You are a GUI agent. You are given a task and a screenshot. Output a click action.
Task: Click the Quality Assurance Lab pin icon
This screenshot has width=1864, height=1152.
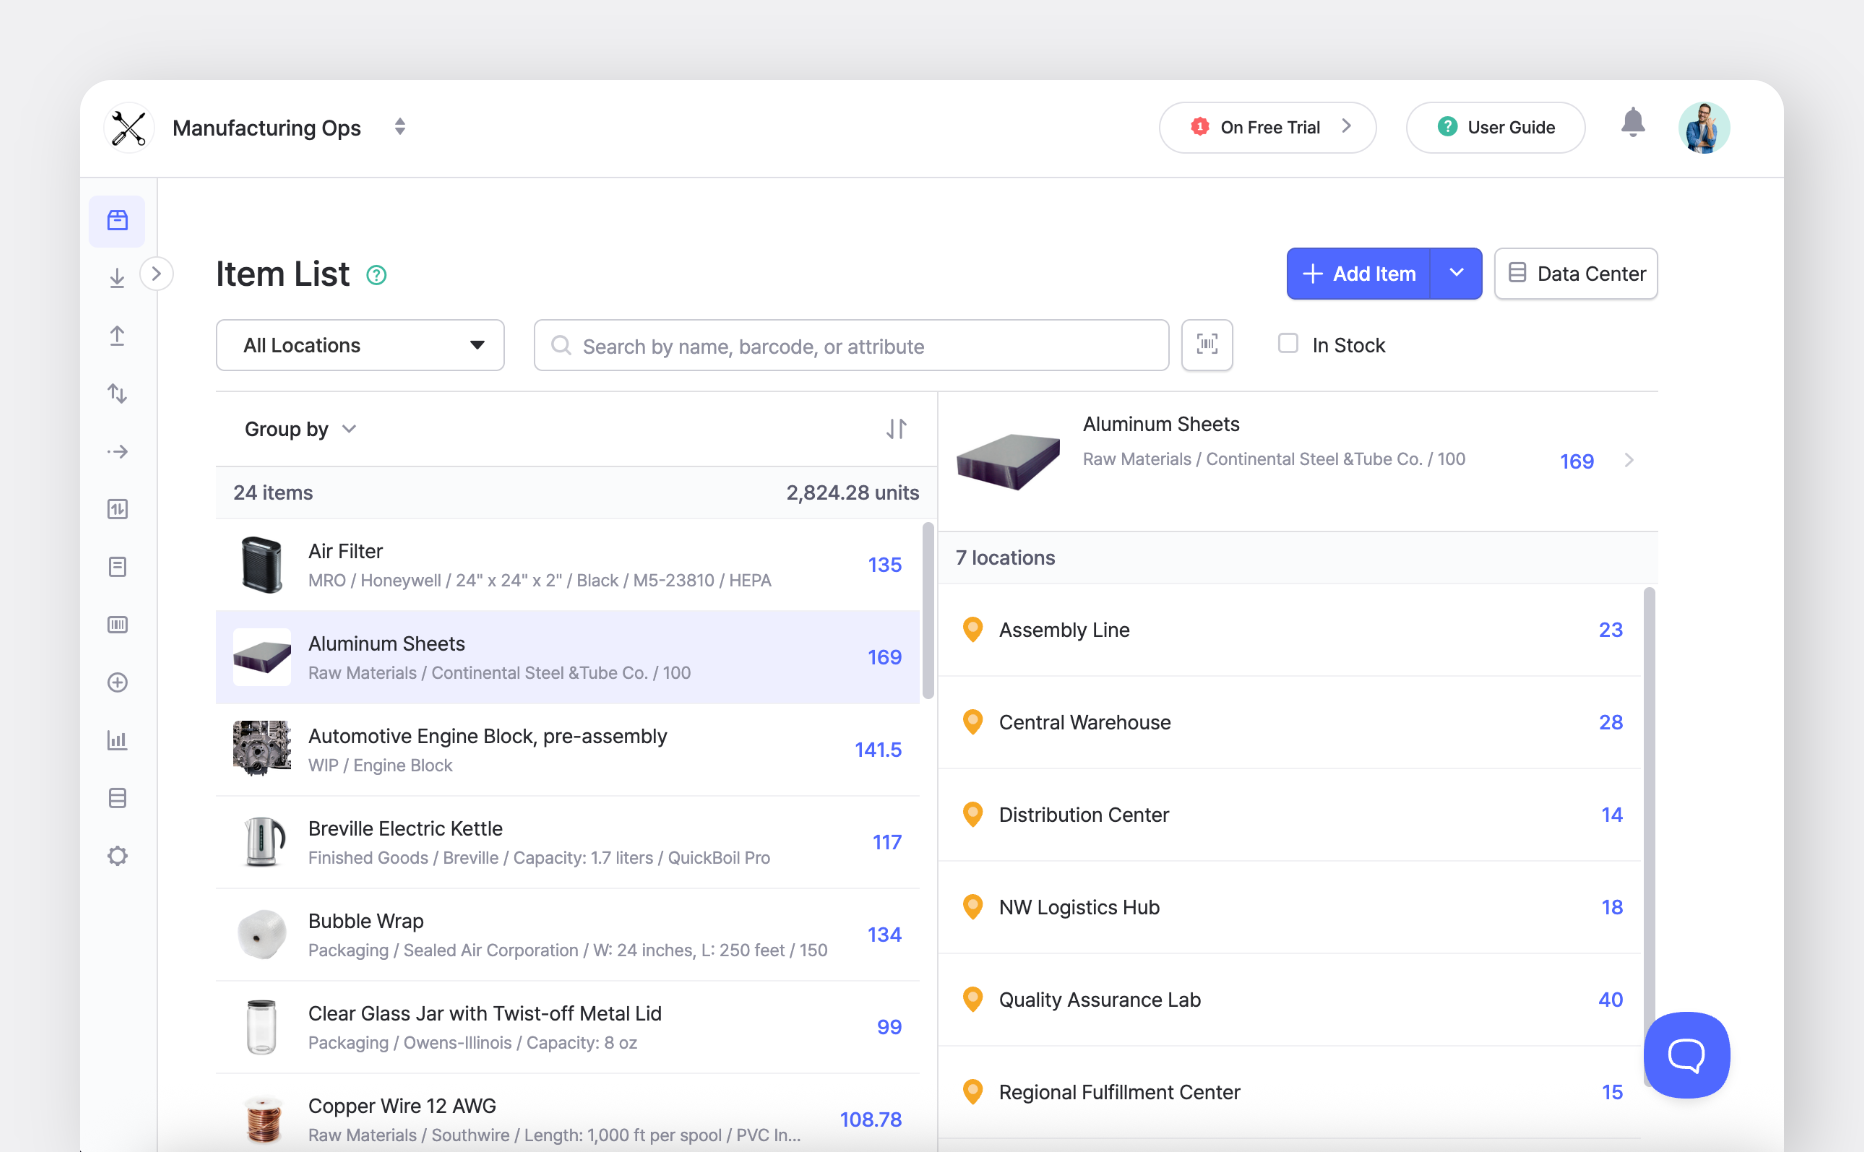pos(972,1000)
